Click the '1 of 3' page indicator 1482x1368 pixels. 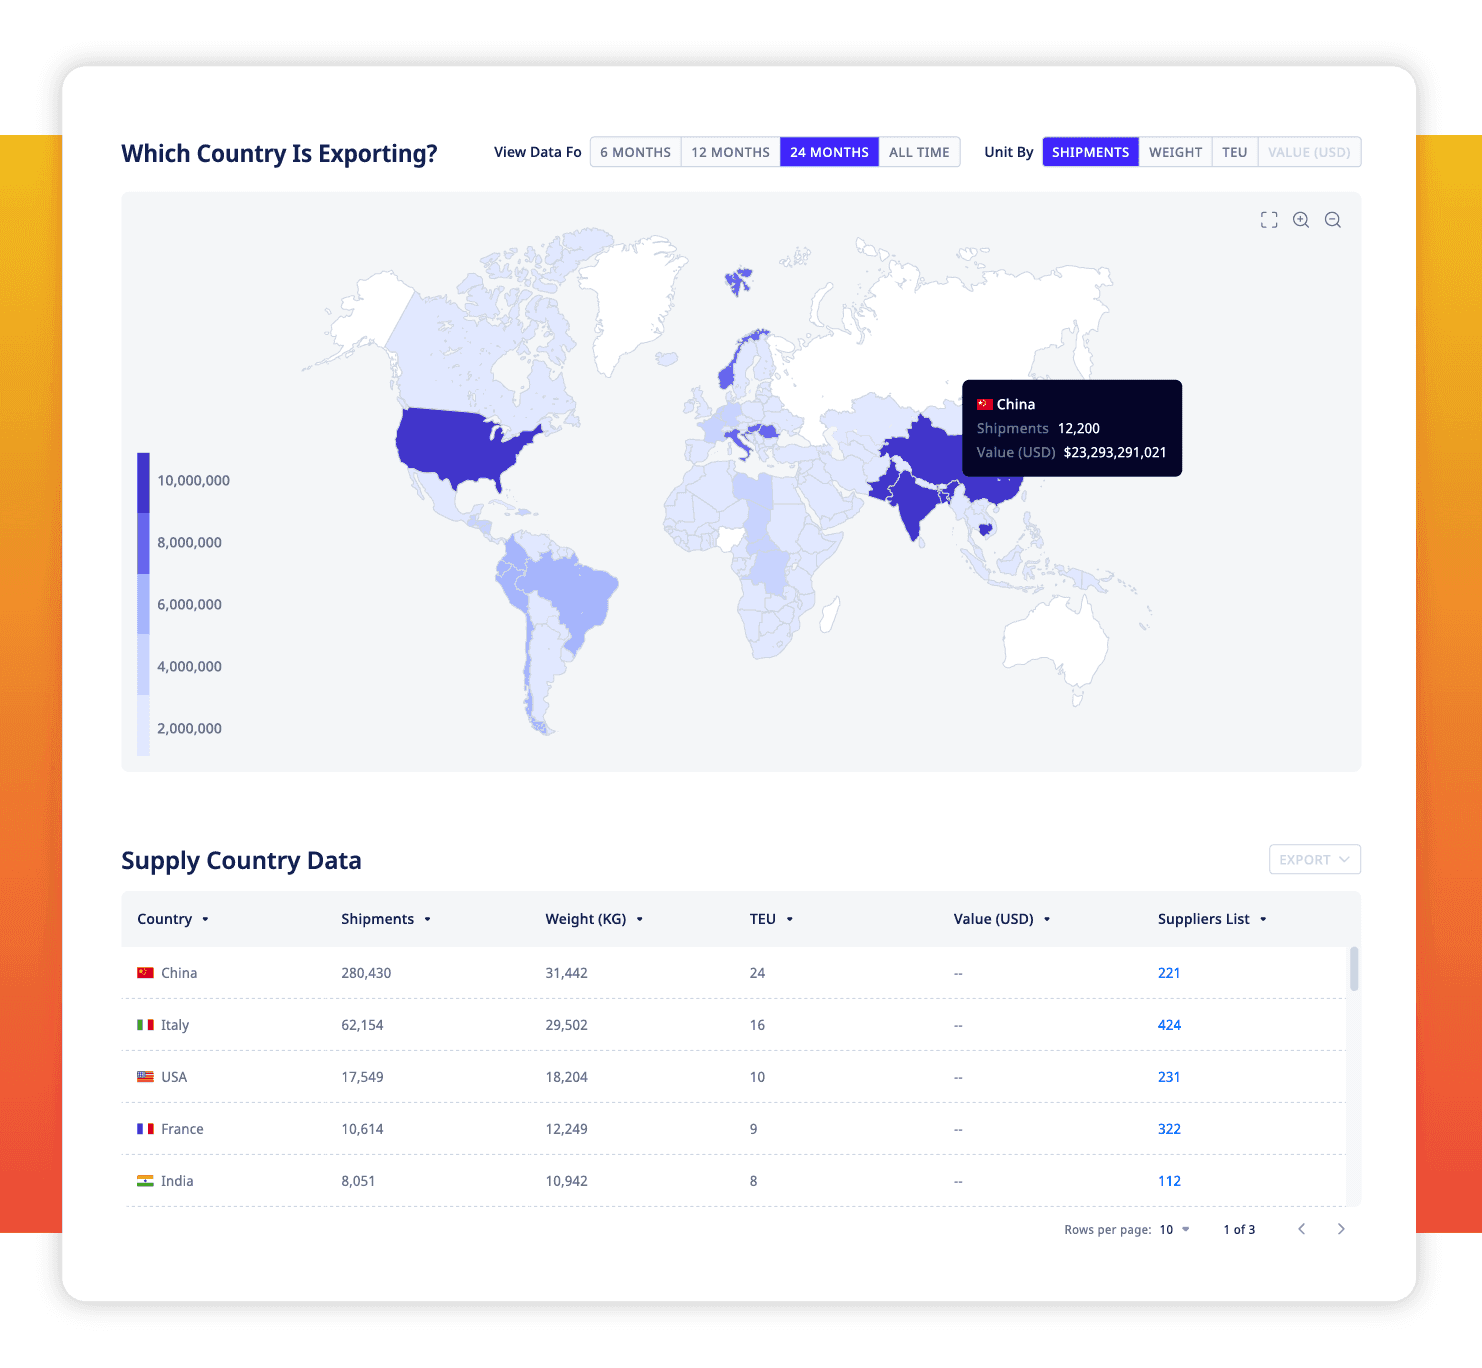tap(1239, 1230)
